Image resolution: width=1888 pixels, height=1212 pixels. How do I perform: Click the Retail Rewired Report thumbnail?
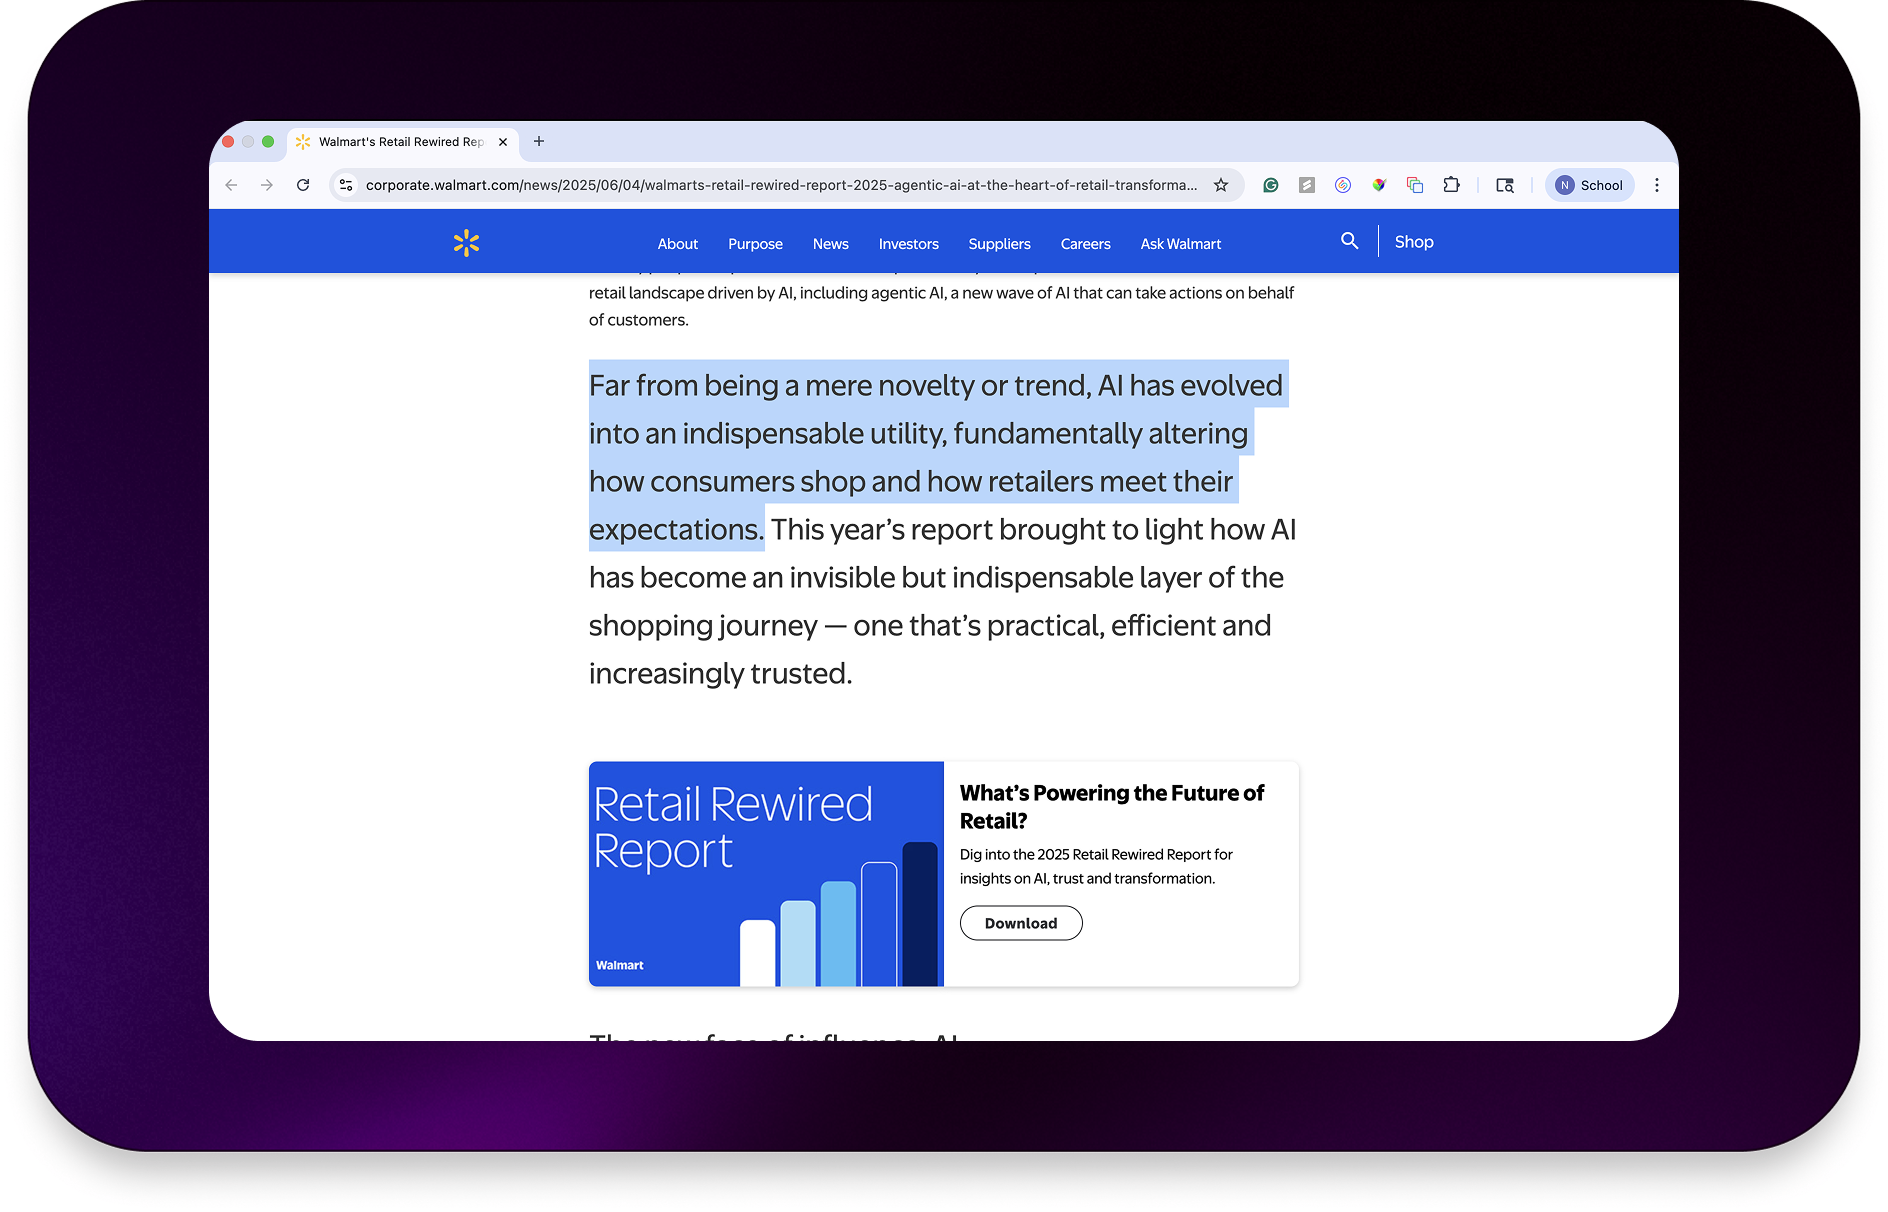(x=766, y=874)
